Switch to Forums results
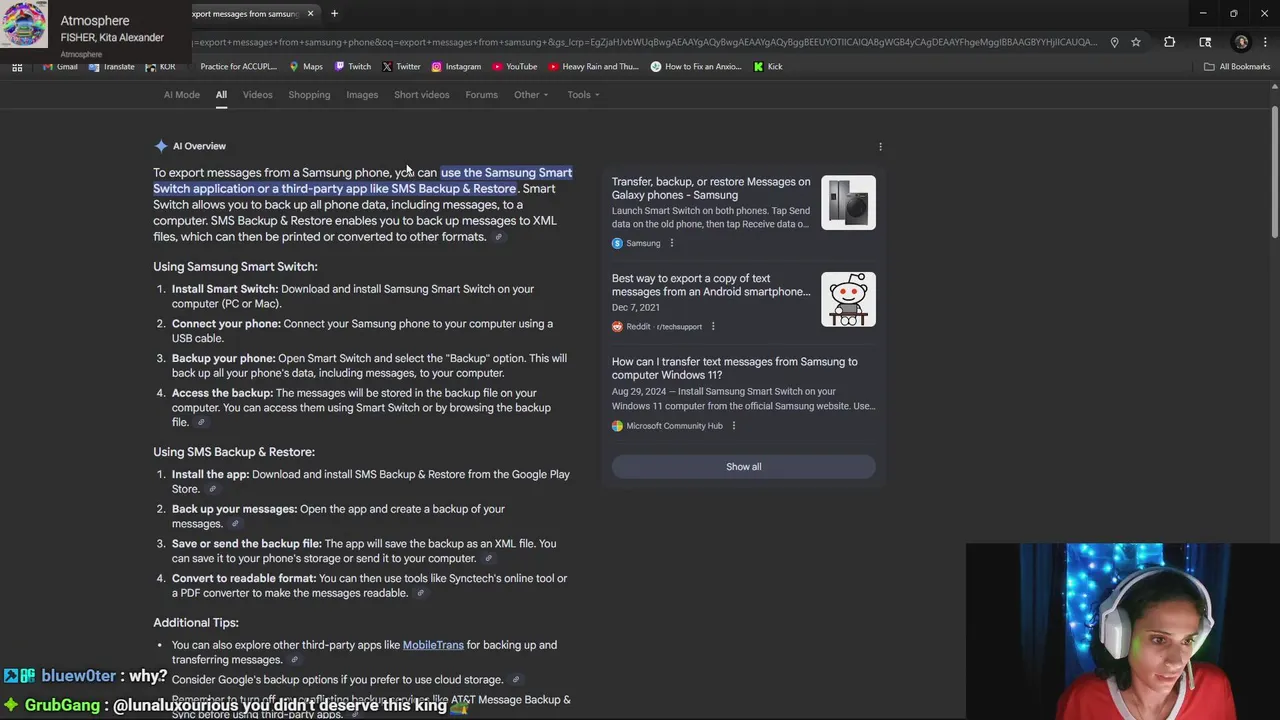 481,95
